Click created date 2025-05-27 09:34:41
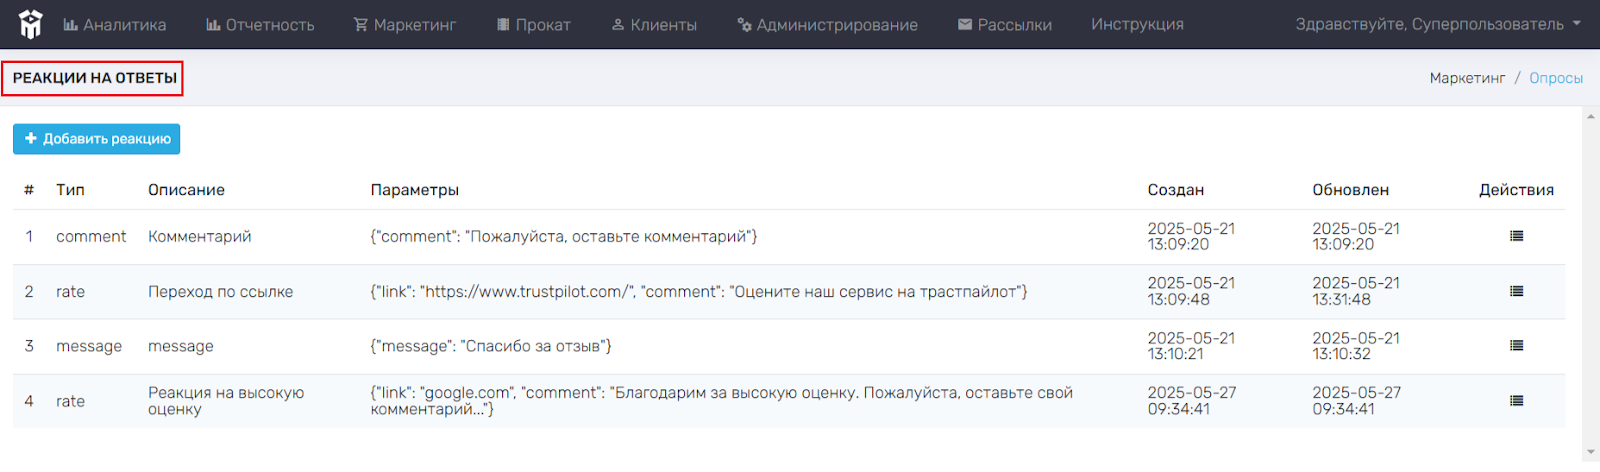Screen dimensions: 1600x472 click(x=1191, y=400)
